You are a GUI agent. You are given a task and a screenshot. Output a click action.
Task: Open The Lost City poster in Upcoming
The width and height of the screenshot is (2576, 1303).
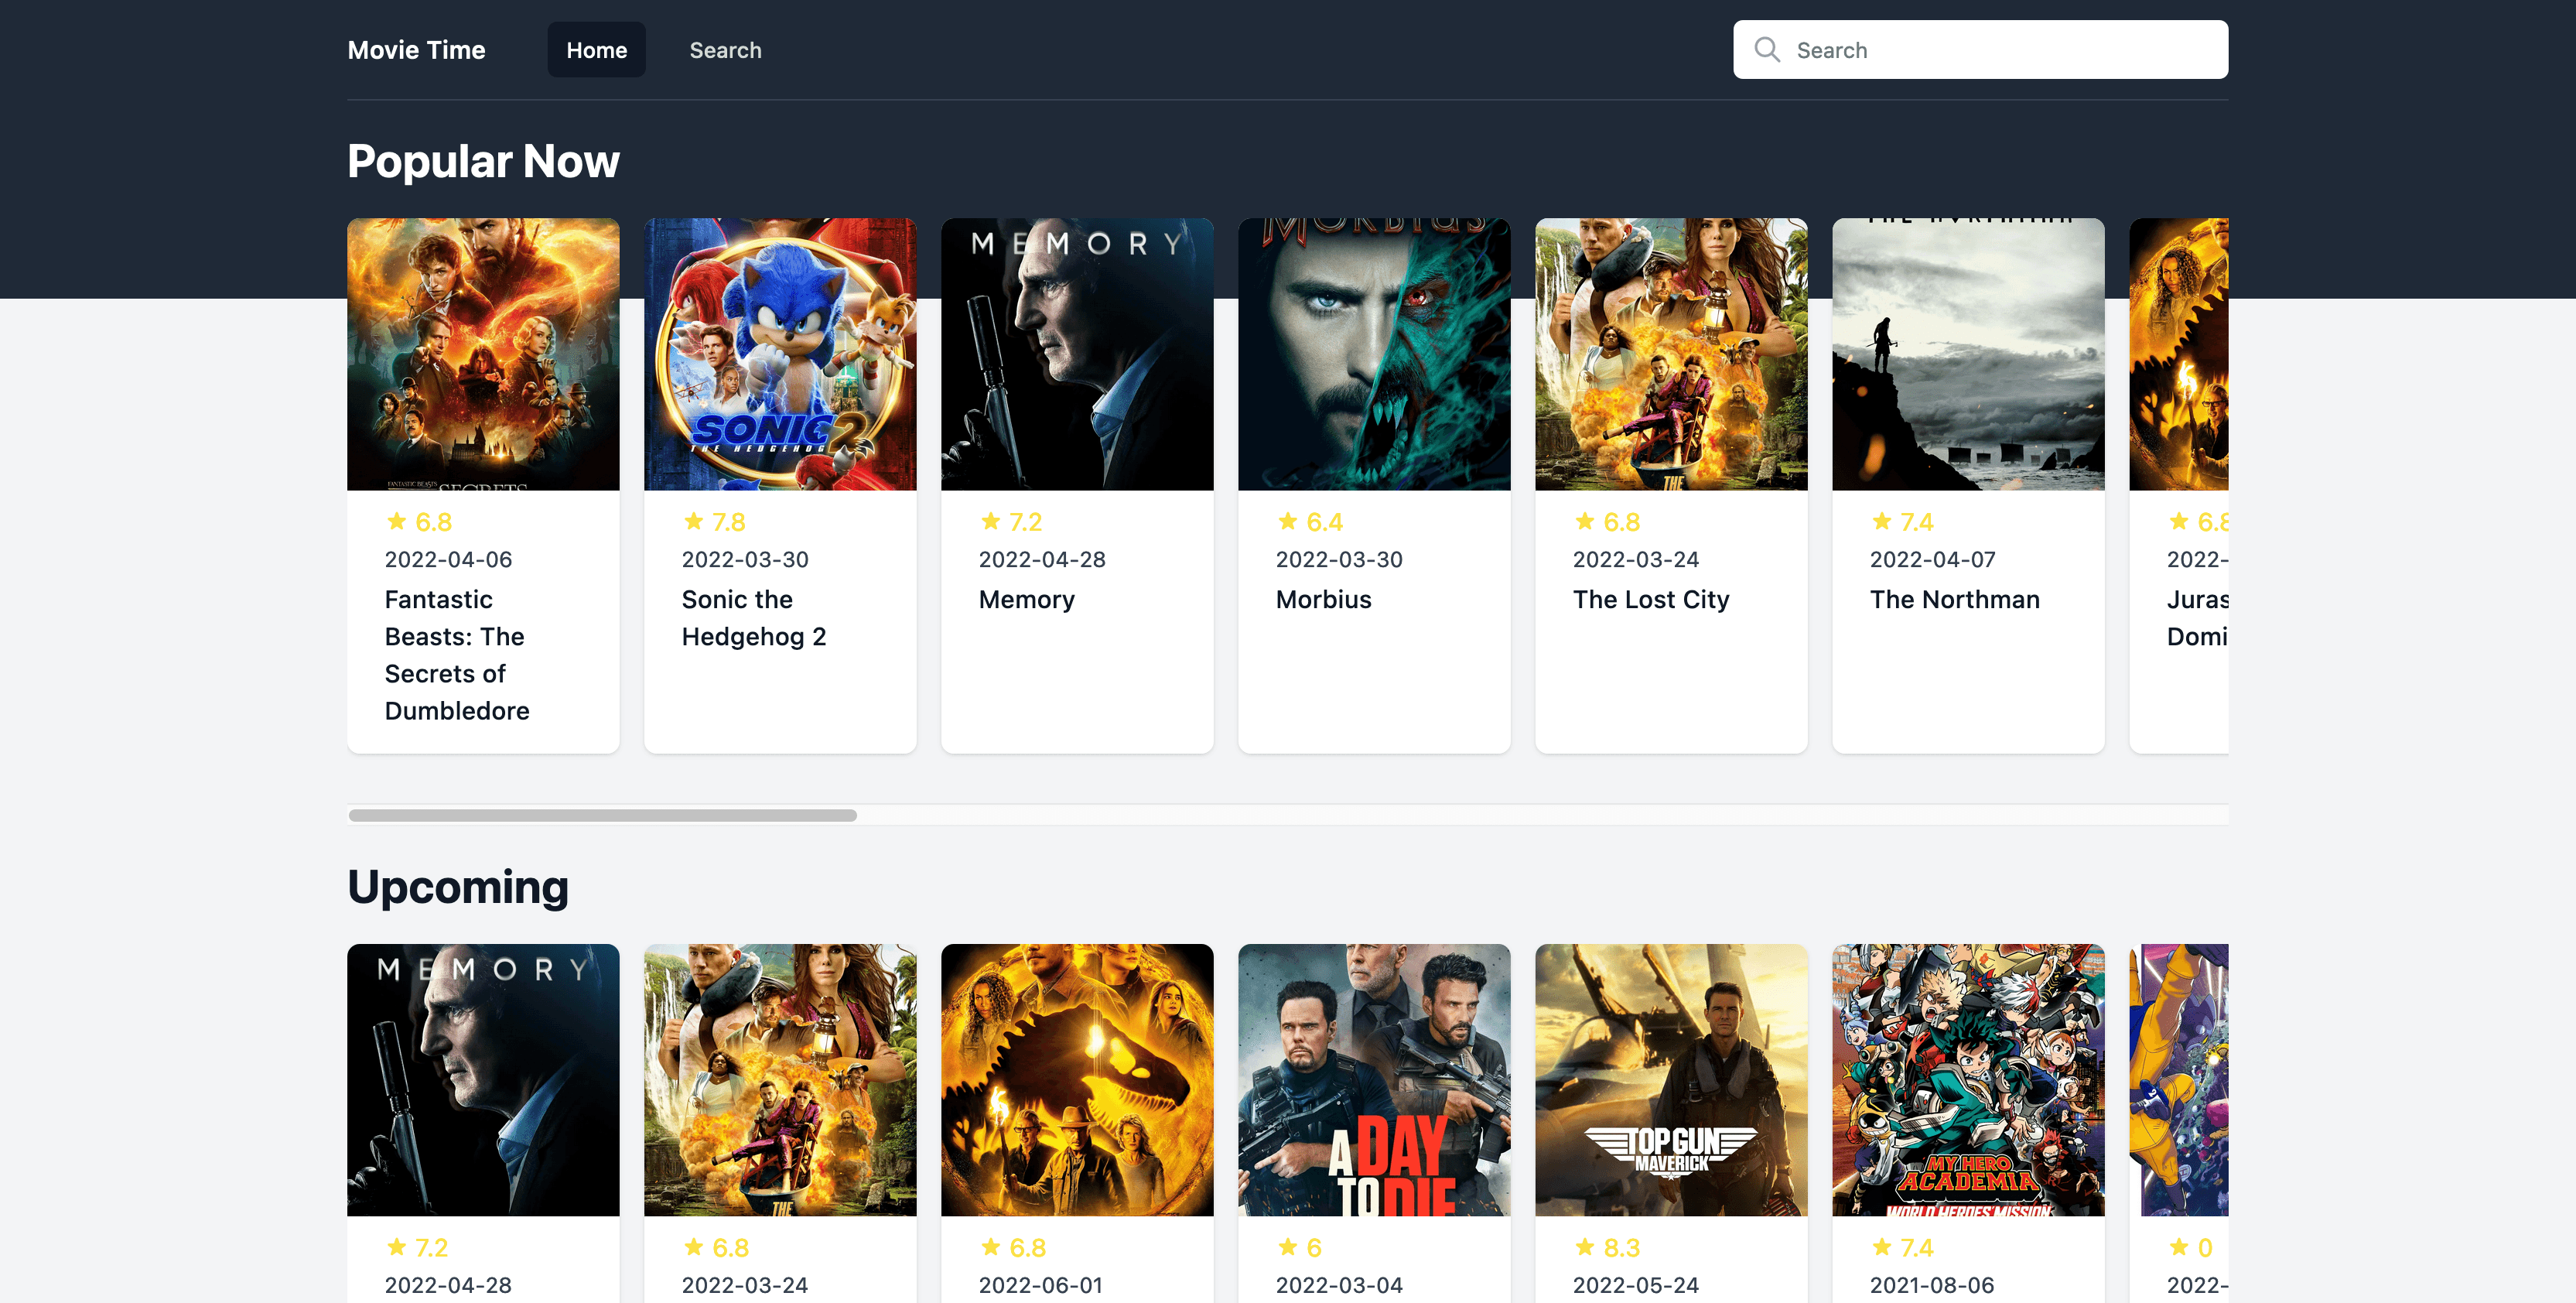point(780,1080)
